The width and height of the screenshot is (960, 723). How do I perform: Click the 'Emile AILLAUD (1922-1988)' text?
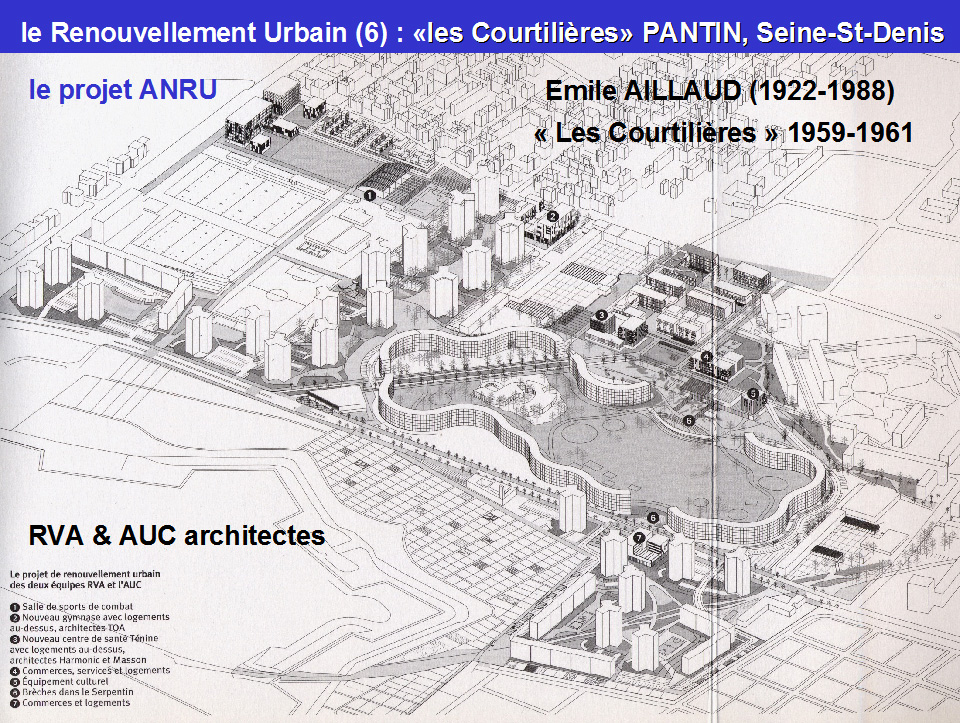[x=719, y=92]
